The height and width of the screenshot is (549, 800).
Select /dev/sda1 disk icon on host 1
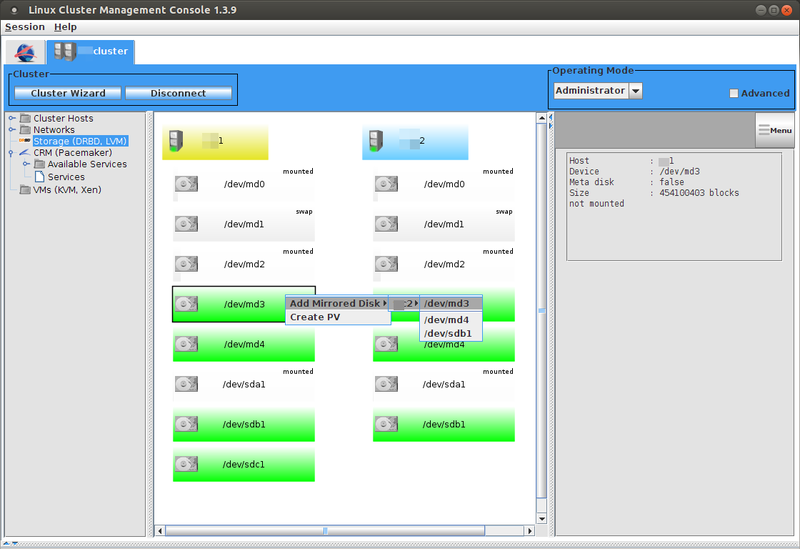coord(186,384)
